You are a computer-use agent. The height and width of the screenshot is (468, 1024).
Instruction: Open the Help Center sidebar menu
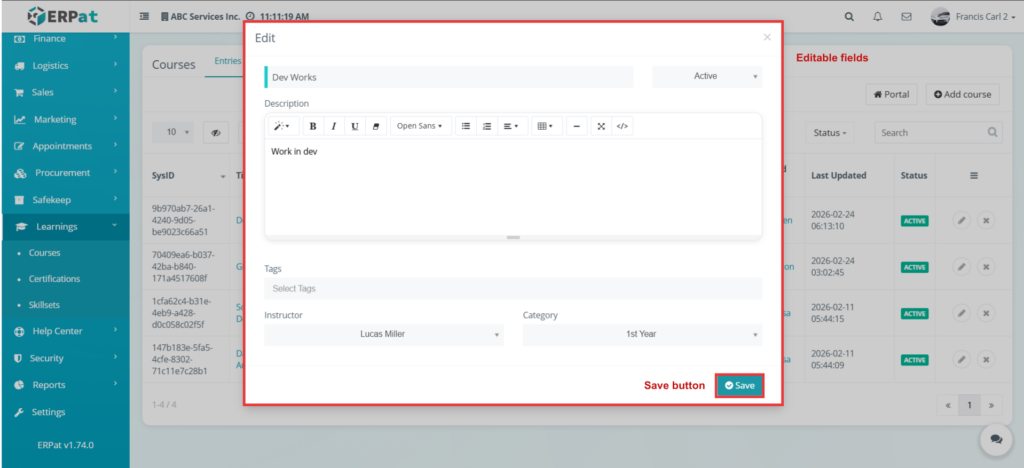click(x=65, y=331)
